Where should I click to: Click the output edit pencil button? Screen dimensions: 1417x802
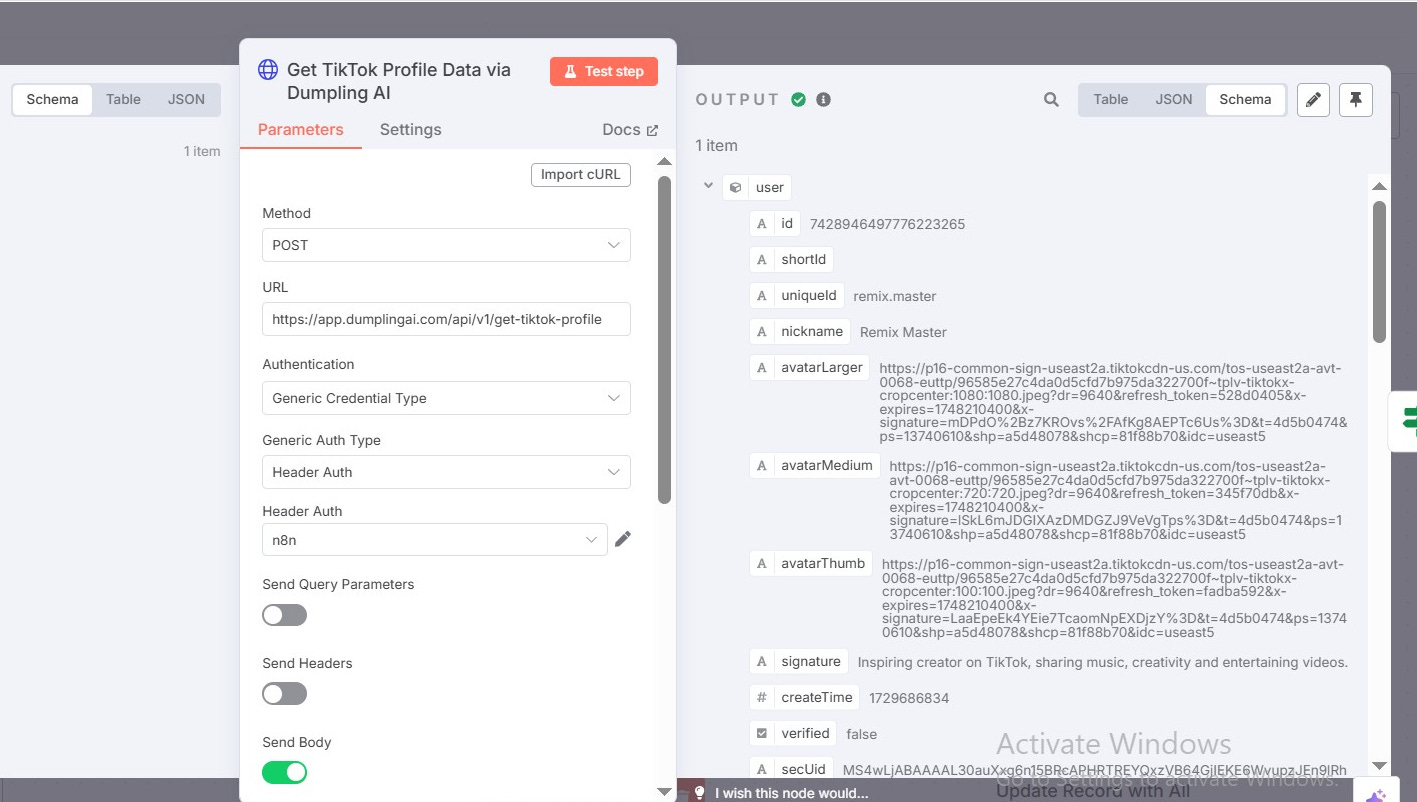point(1313,99)
